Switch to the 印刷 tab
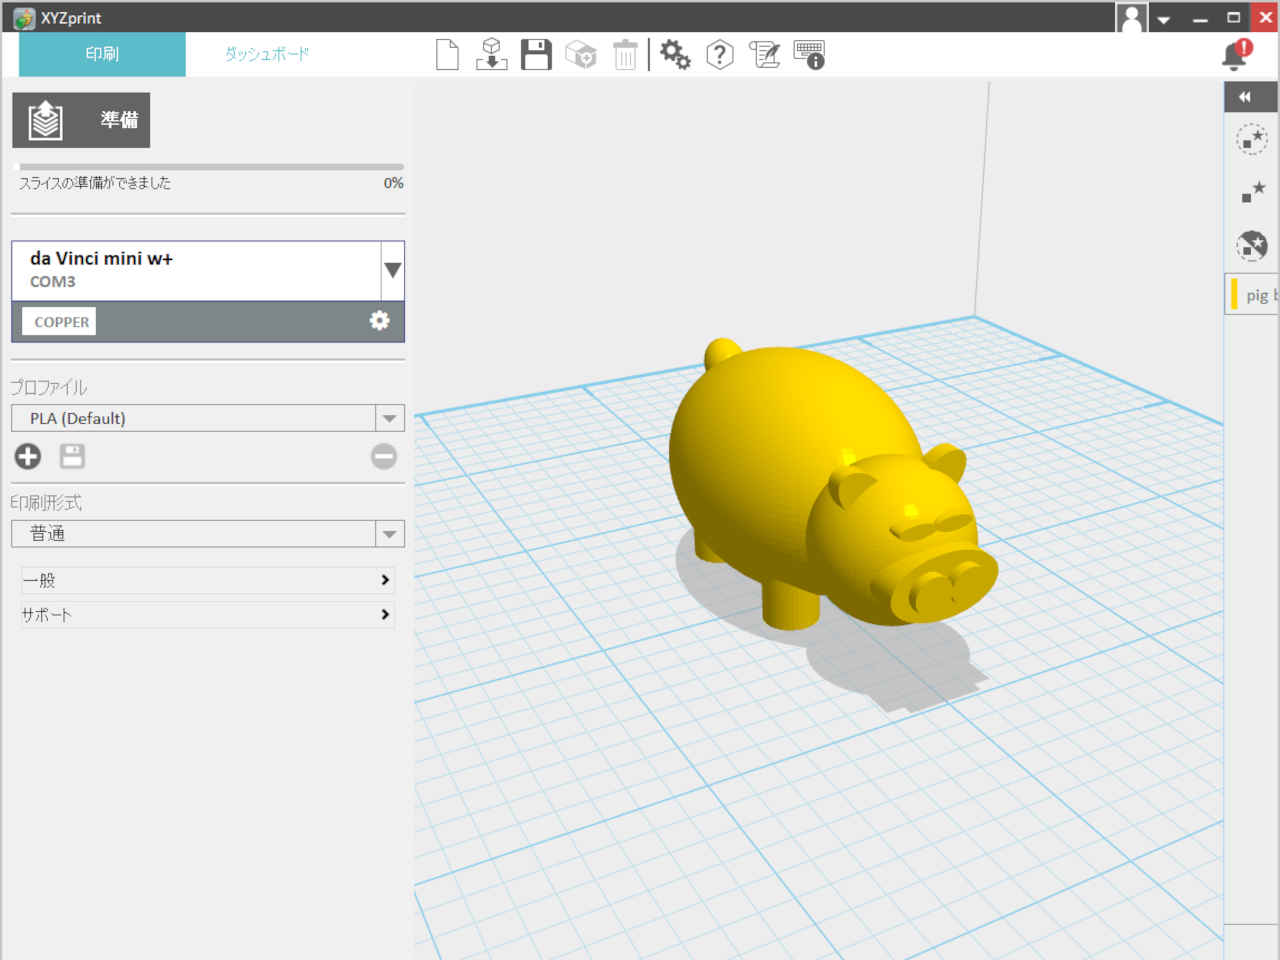This screenshot has width=1280, height=960. click(102, 54)
